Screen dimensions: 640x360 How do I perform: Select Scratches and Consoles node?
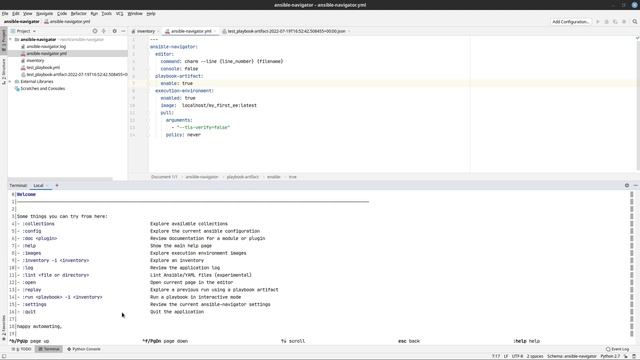coord(42,89)
